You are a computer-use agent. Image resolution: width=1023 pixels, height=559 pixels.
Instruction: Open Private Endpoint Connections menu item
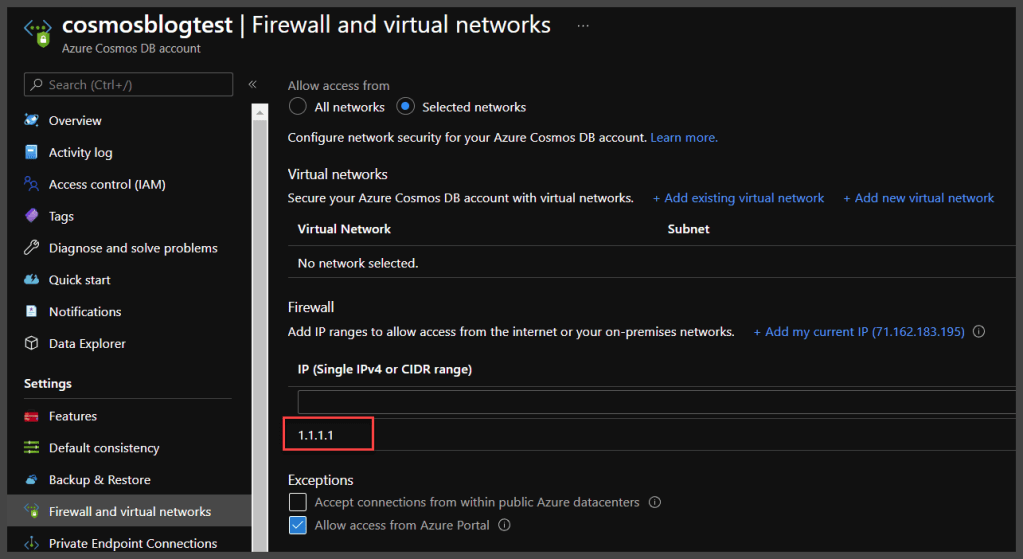(132, 544)
